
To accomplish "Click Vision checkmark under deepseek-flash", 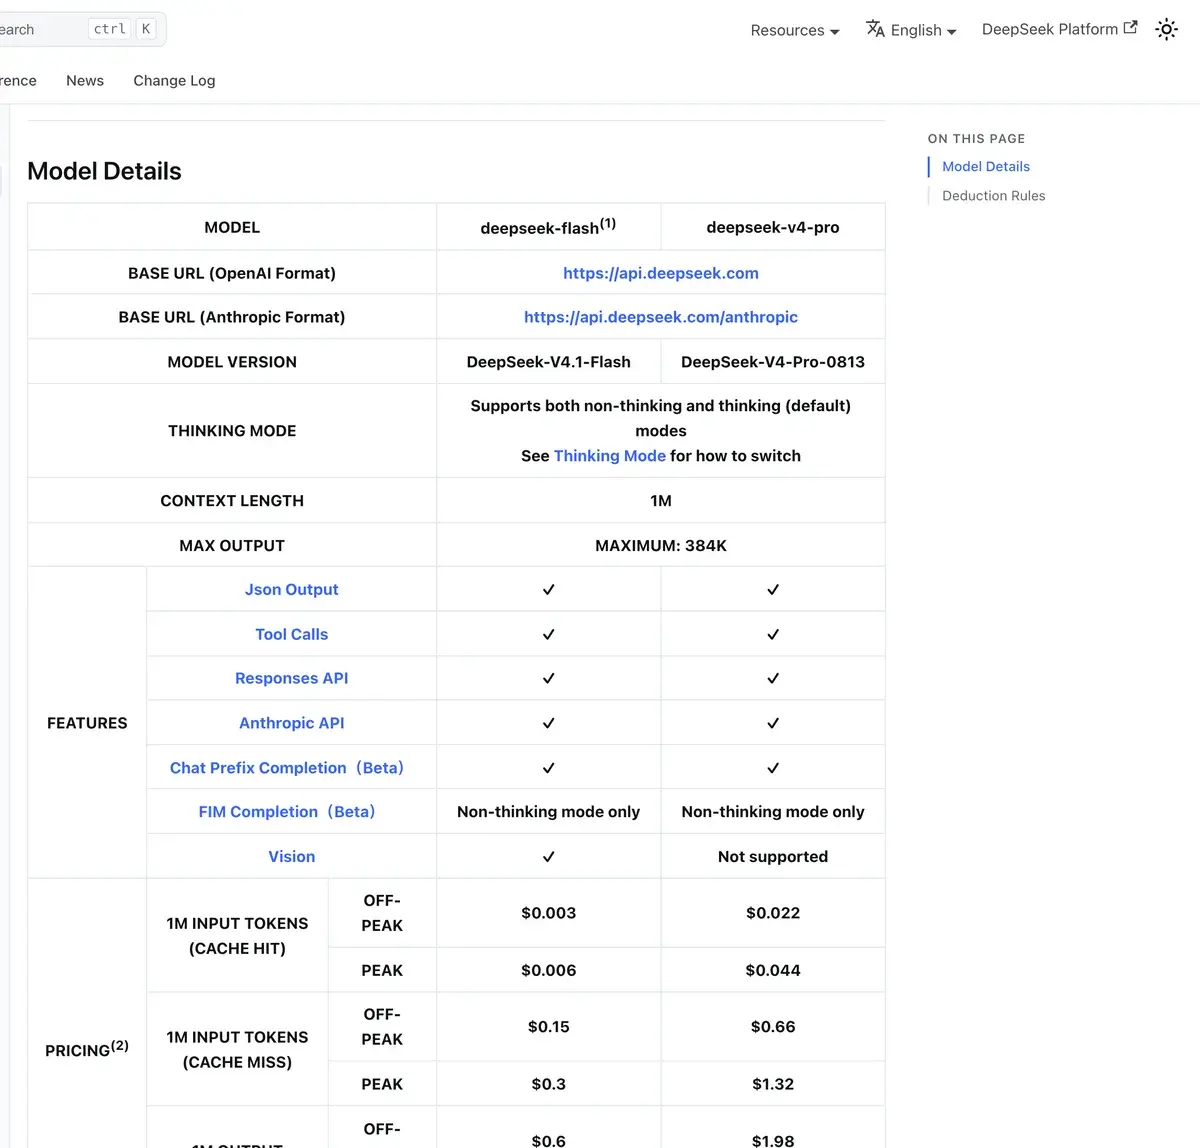I will (548, 857).
